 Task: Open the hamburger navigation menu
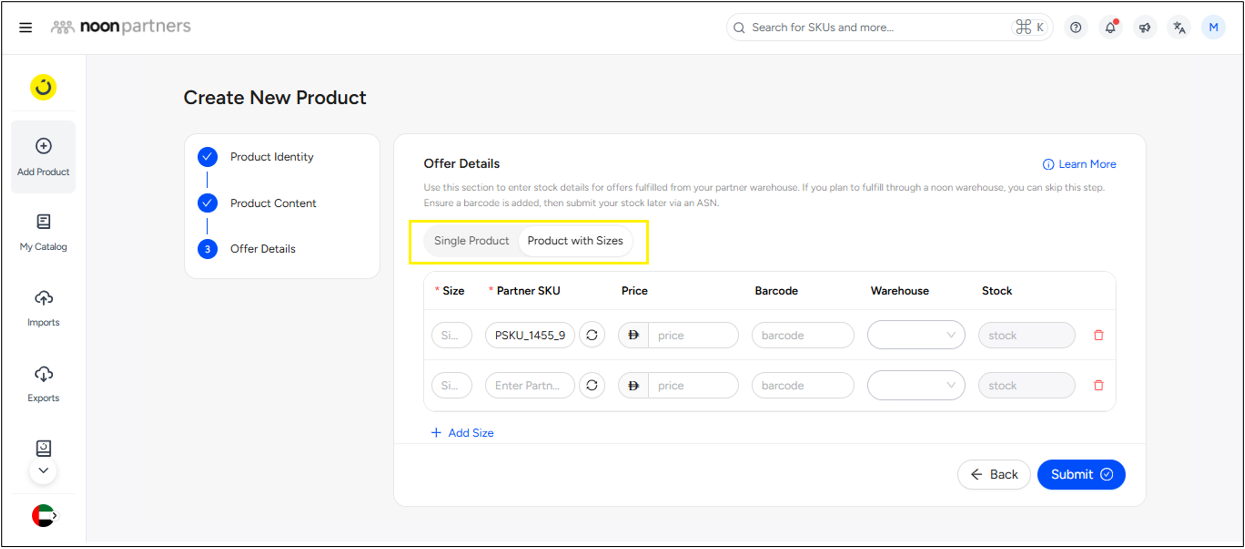(26, 27)
